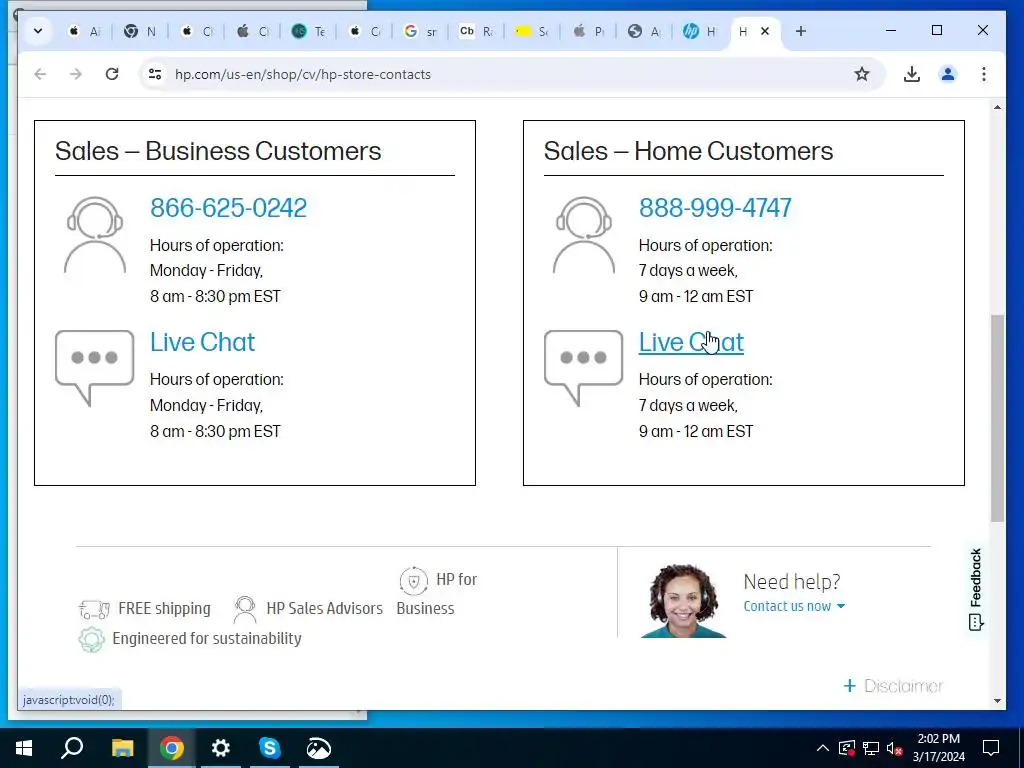Switch to the yellow icon Sc tab

click(532, 31)
